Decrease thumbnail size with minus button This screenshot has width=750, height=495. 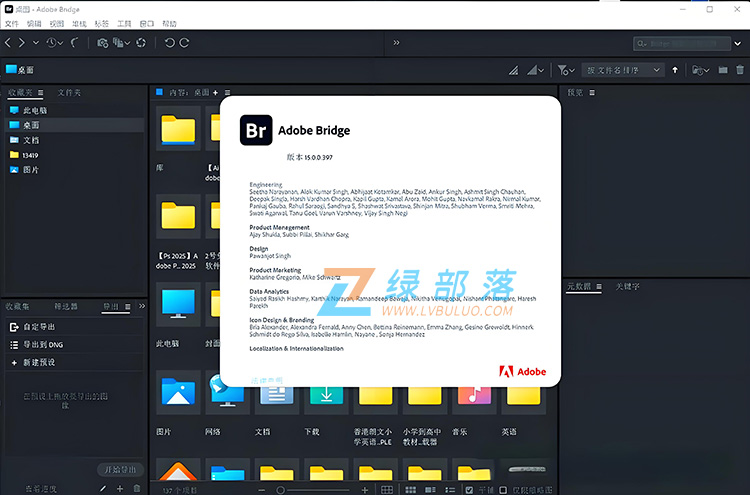tap(262, 490)
